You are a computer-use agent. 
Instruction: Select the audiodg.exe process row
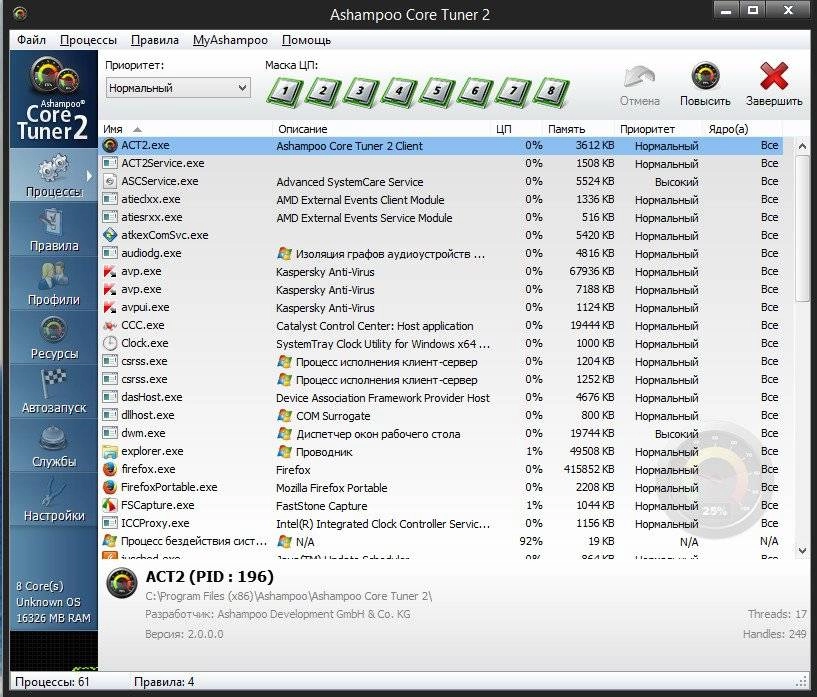click(x=441, y=253)
